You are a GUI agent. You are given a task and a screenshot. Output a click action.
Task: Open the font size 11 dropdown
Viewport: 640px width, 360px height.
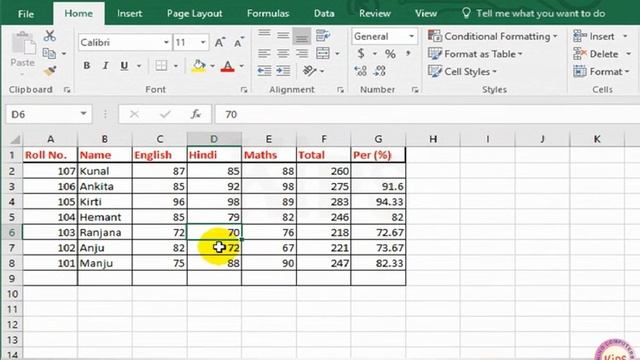pos(203,42)
